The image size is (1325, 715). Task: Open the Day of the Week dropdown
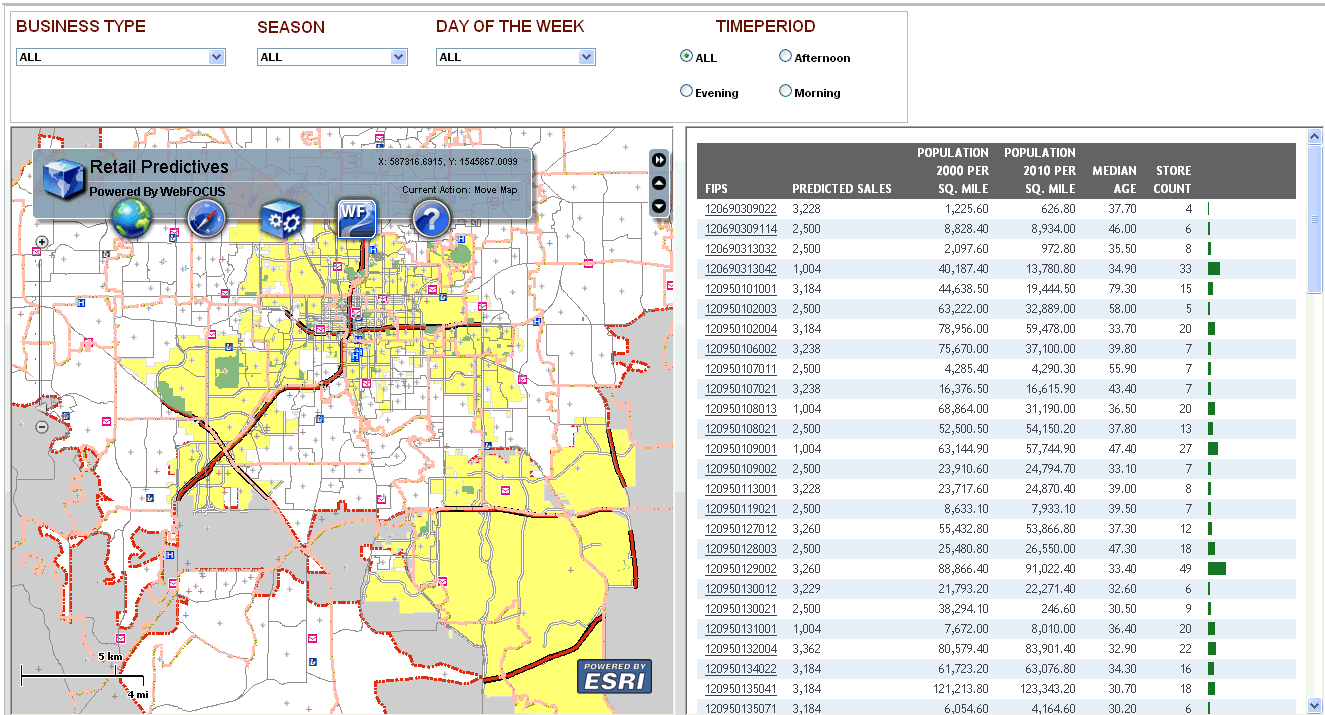tap(516, 57)
